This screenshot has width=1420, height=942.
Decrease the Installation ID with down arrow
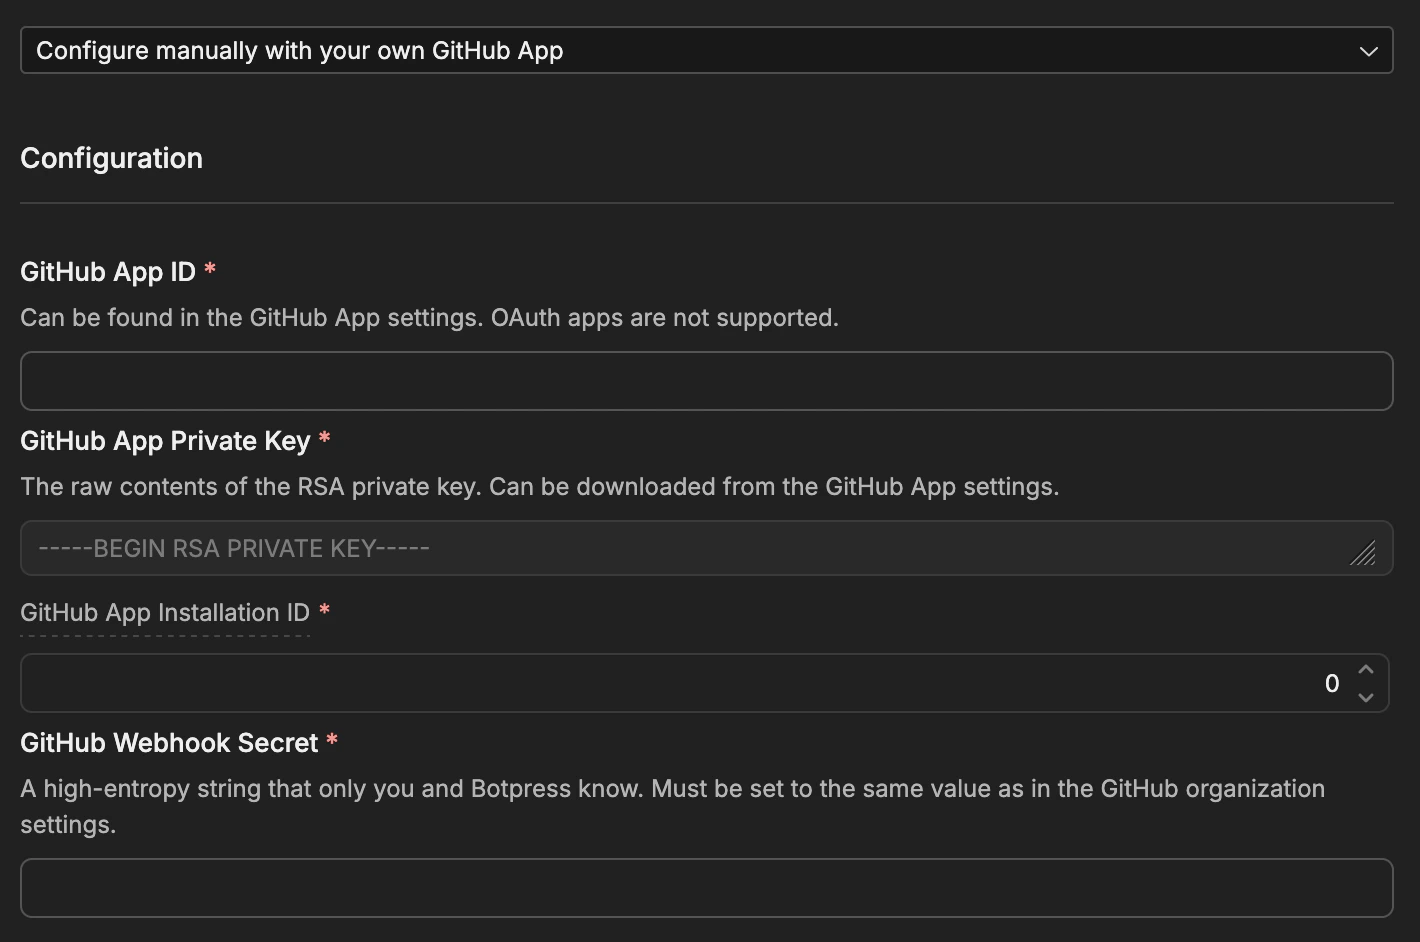pos(1366,697)
